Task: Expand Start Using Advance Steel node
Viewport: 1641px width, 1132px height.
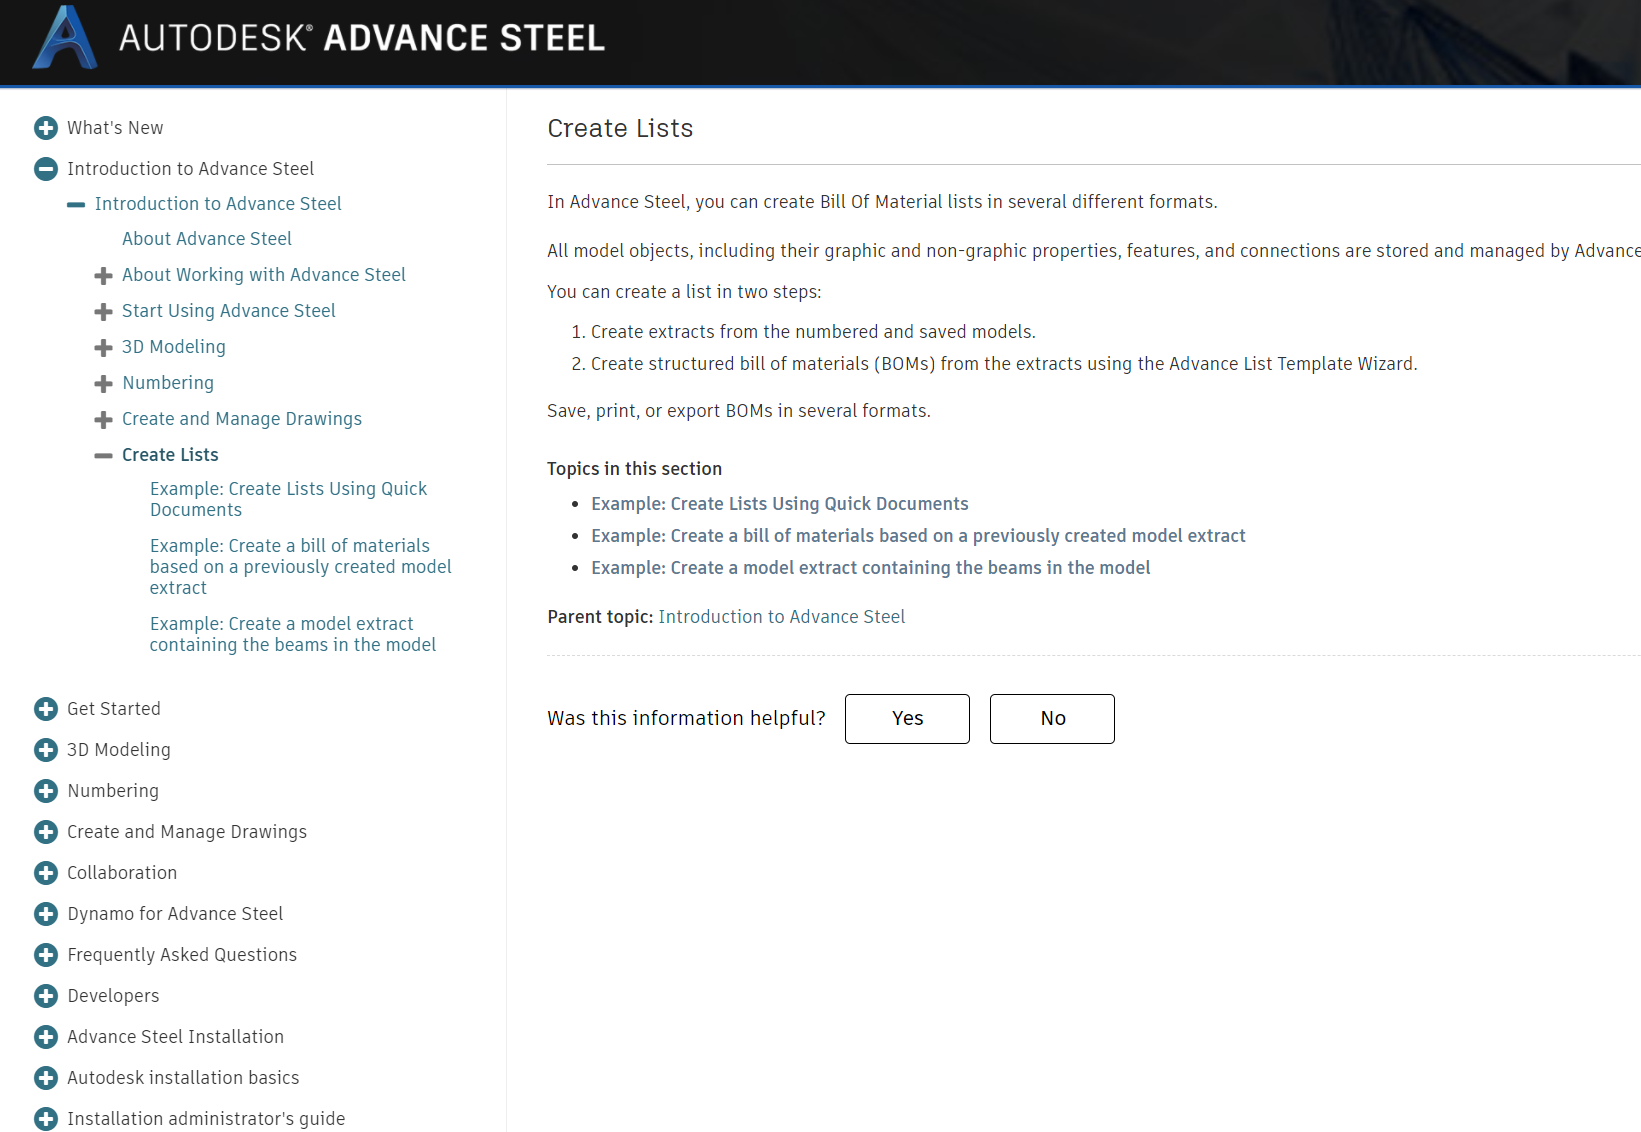Action: (104, 311)
